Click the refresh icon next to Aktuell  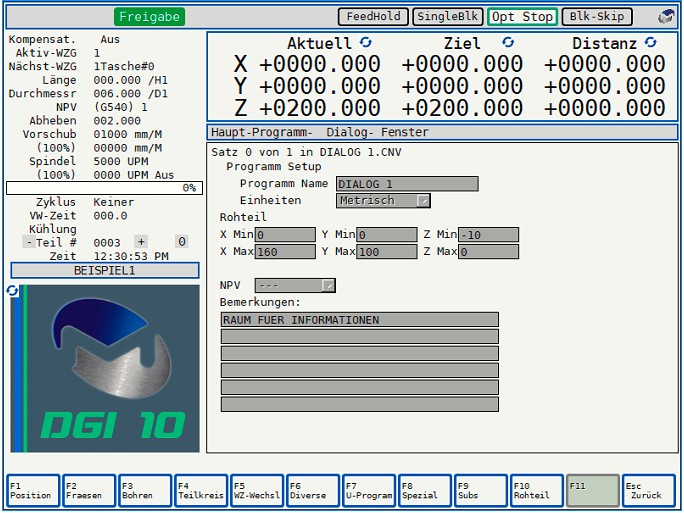pos(366,42)
